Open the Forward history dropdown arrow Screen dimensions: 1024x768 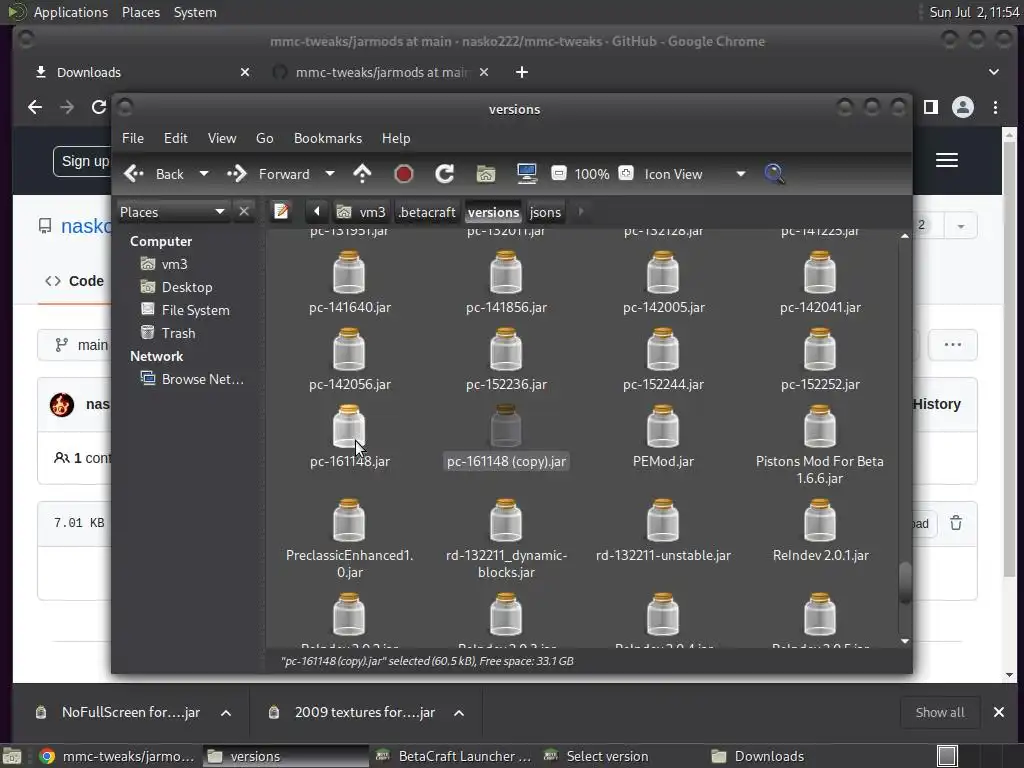[x=330, y=174]
